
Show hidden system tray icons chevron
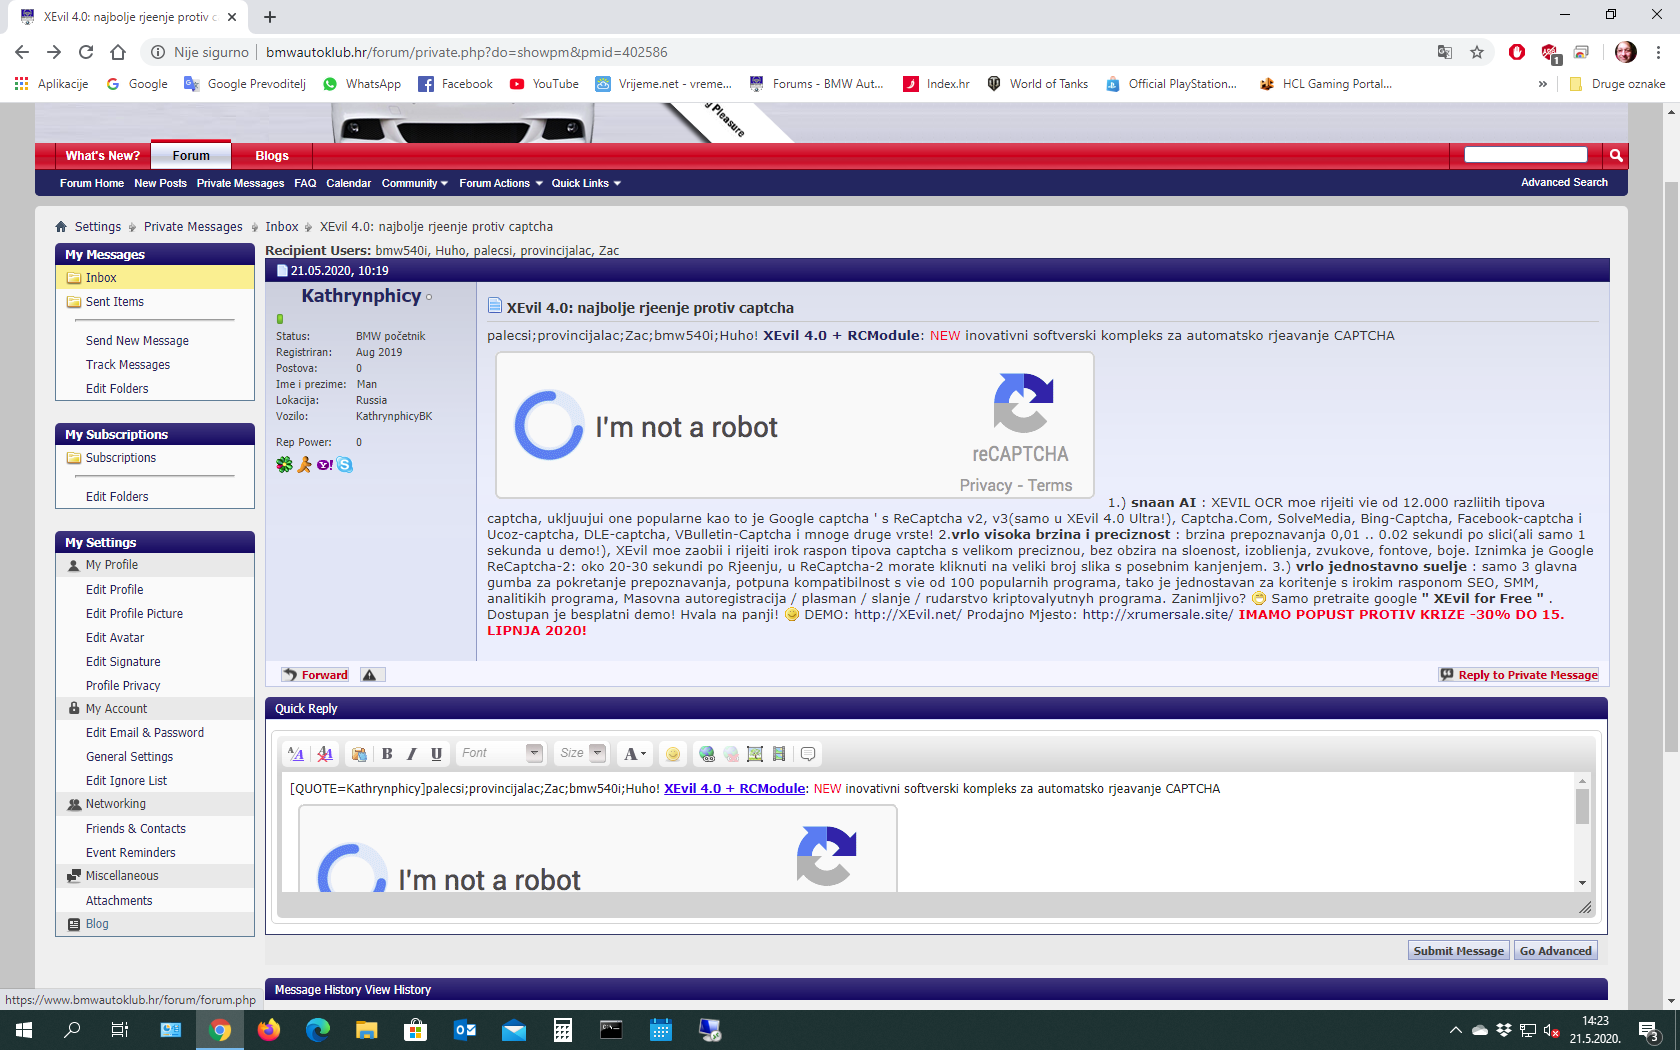click(x=1455, y=1030)
